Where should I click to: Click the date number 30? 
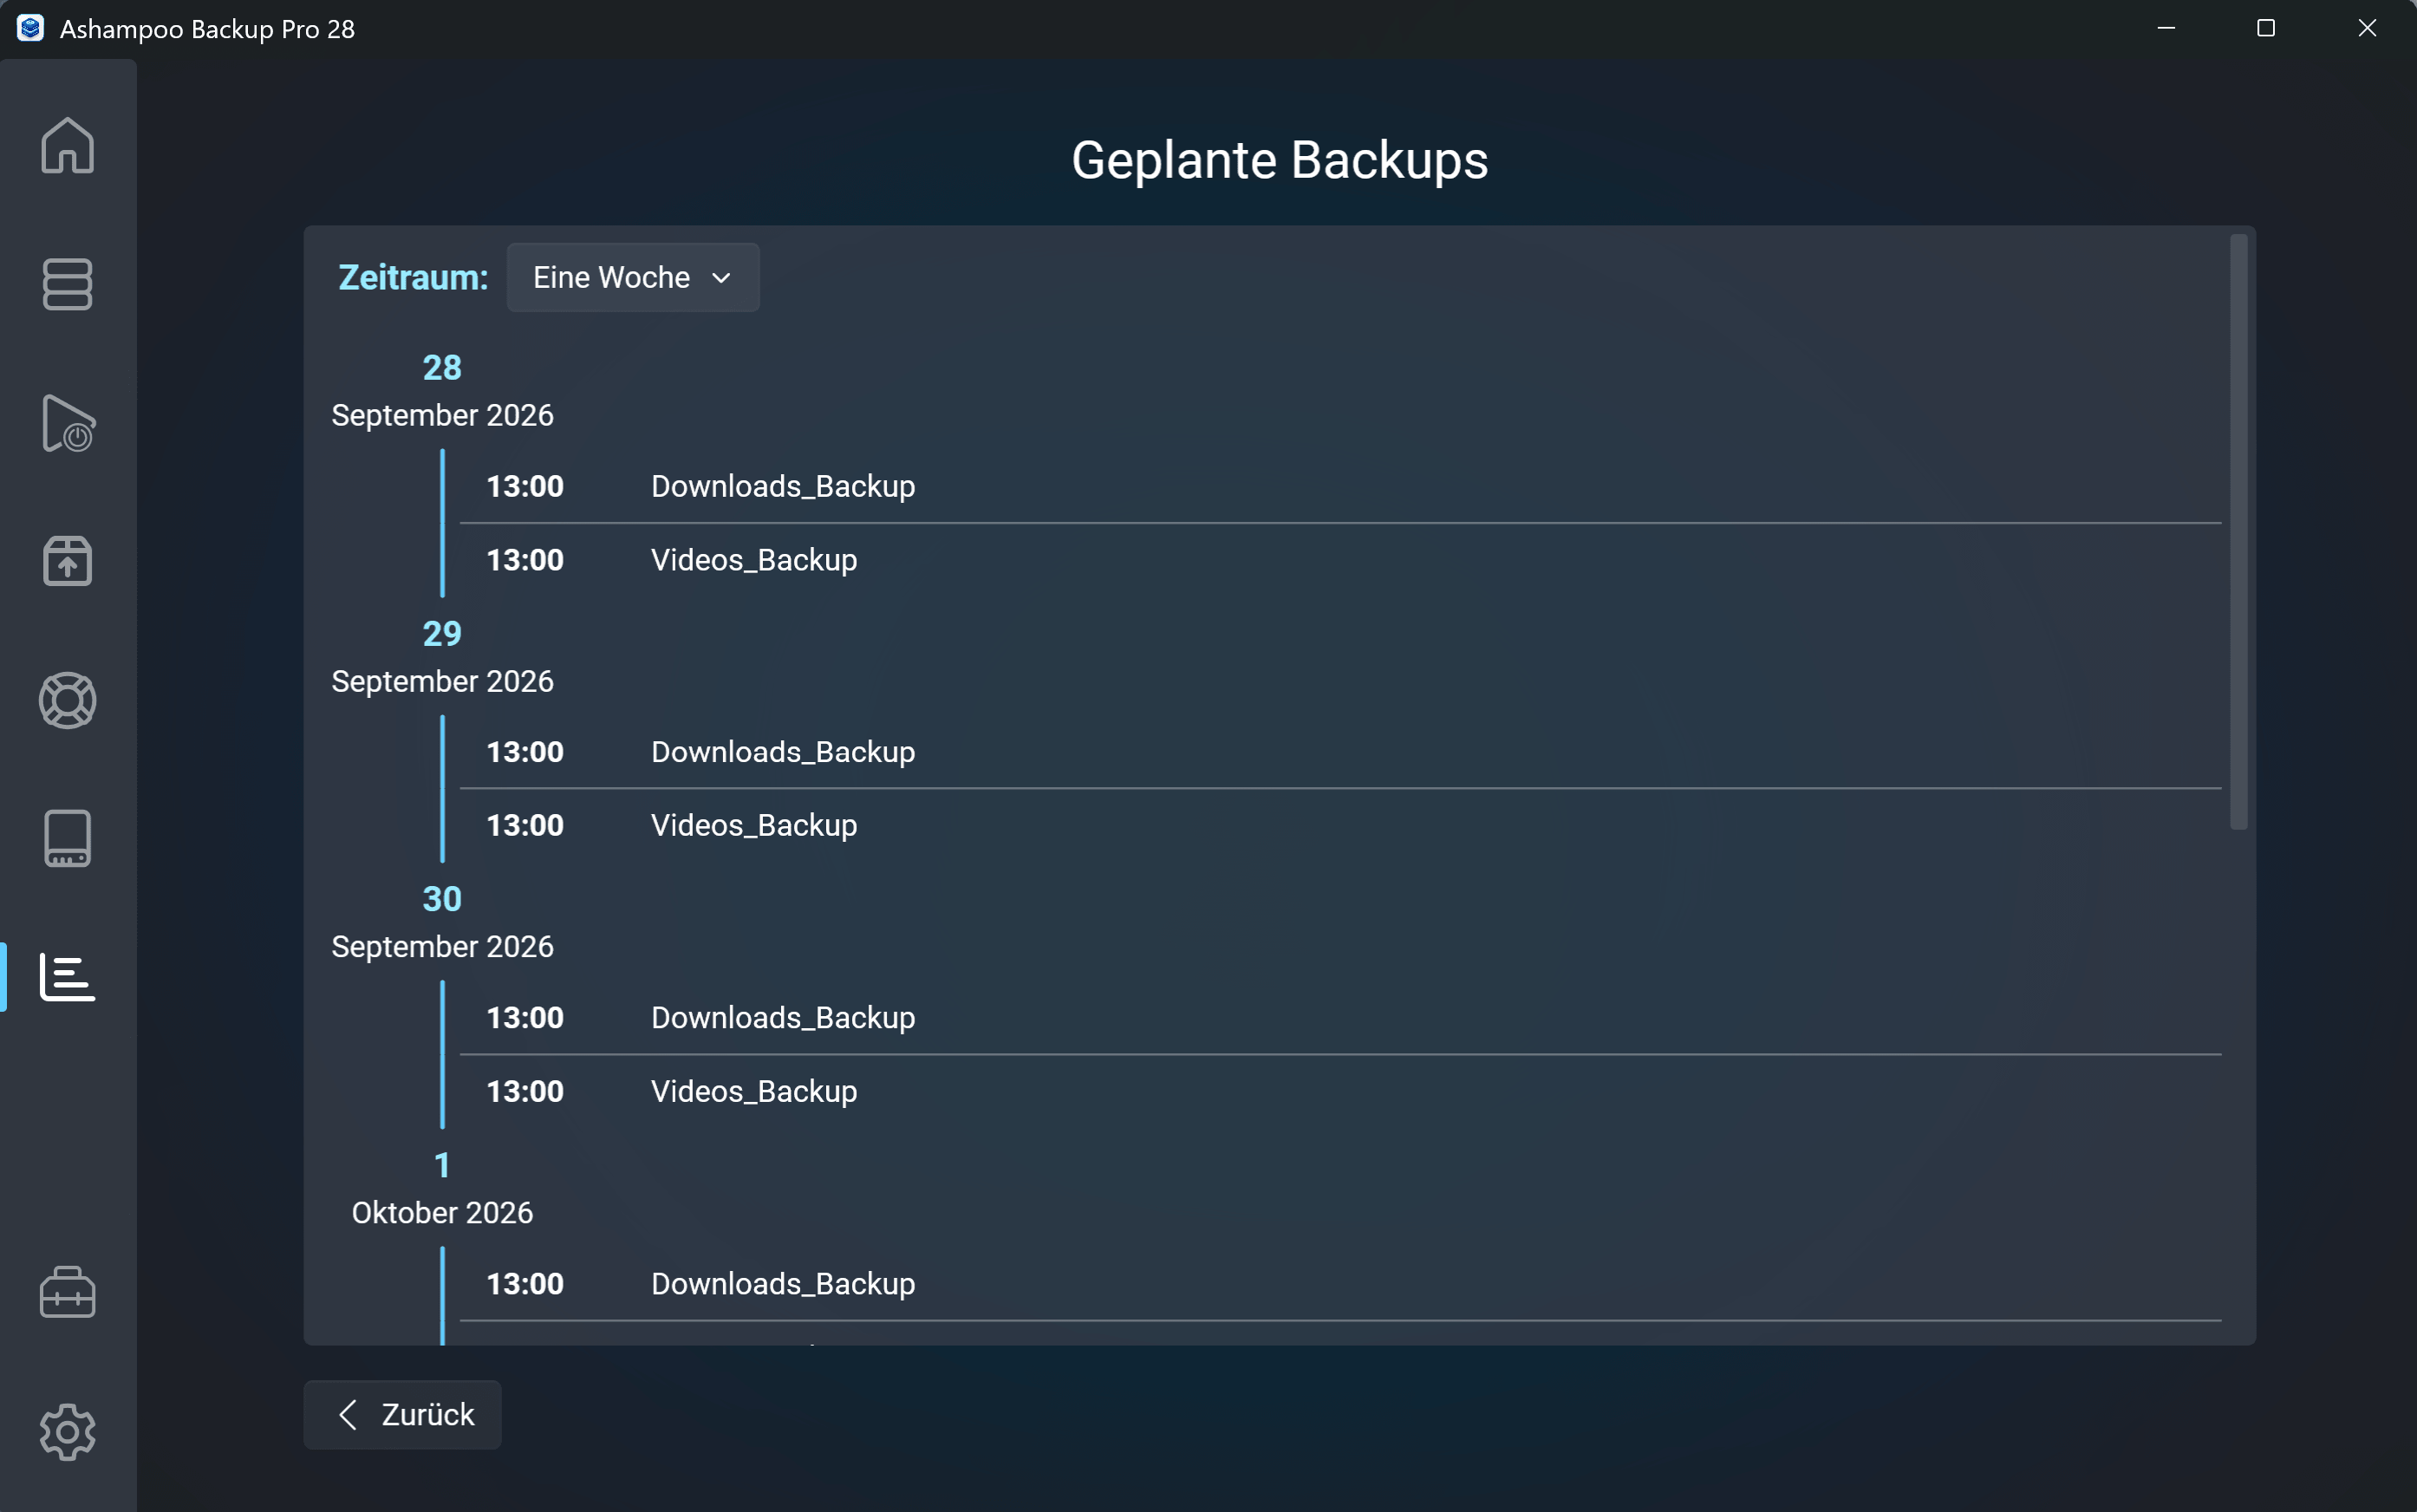coord(442,899)
